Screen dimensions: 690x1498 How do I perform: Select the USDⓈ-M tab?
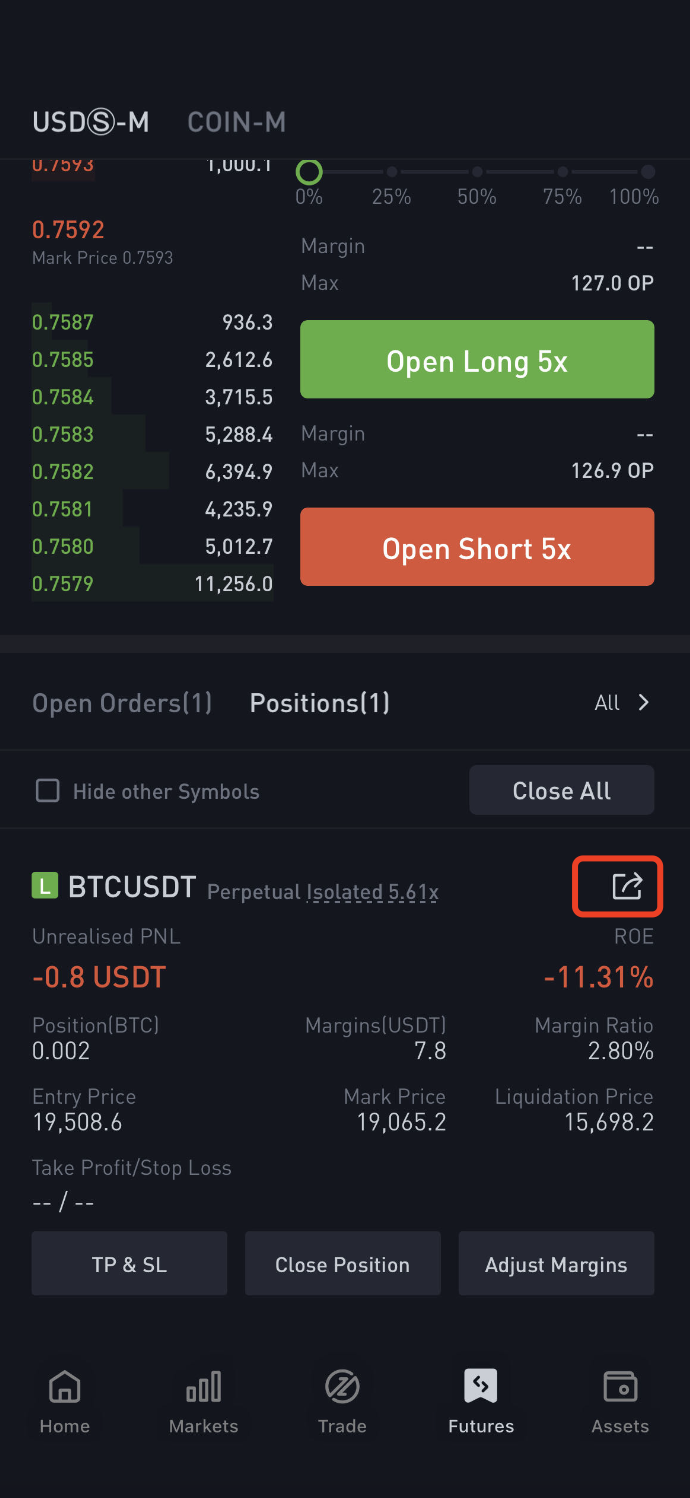91,122
